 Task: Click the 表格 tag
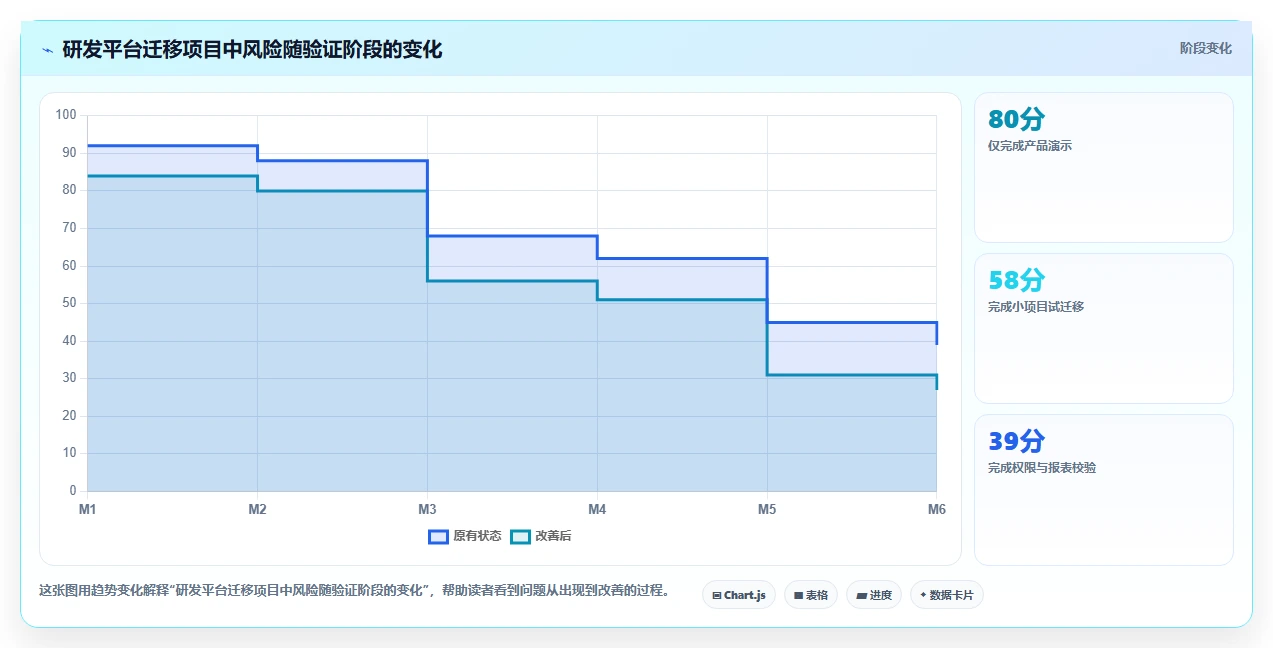click(x=811, y=595)
